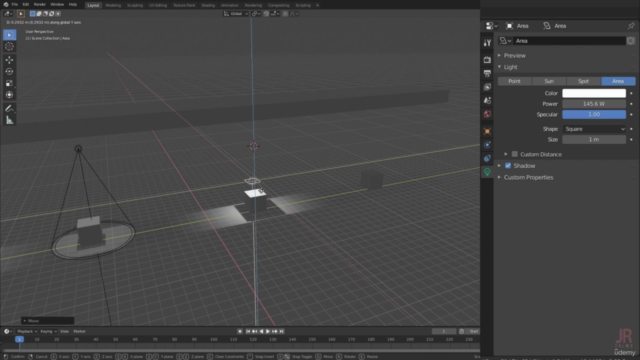The width and height of the screenshot is (640, 360).
Task: Switch light type to Sun
Action: point(549,81)
